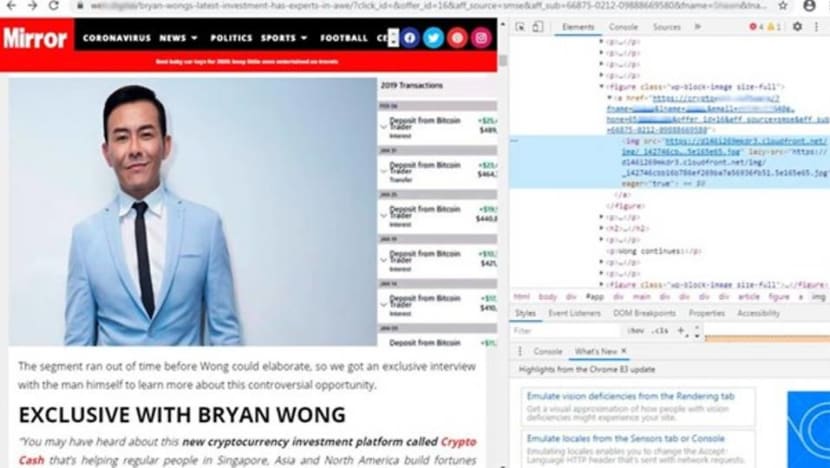
Task: Open the Chrome profile avatar icon
Action: [809, 6]
